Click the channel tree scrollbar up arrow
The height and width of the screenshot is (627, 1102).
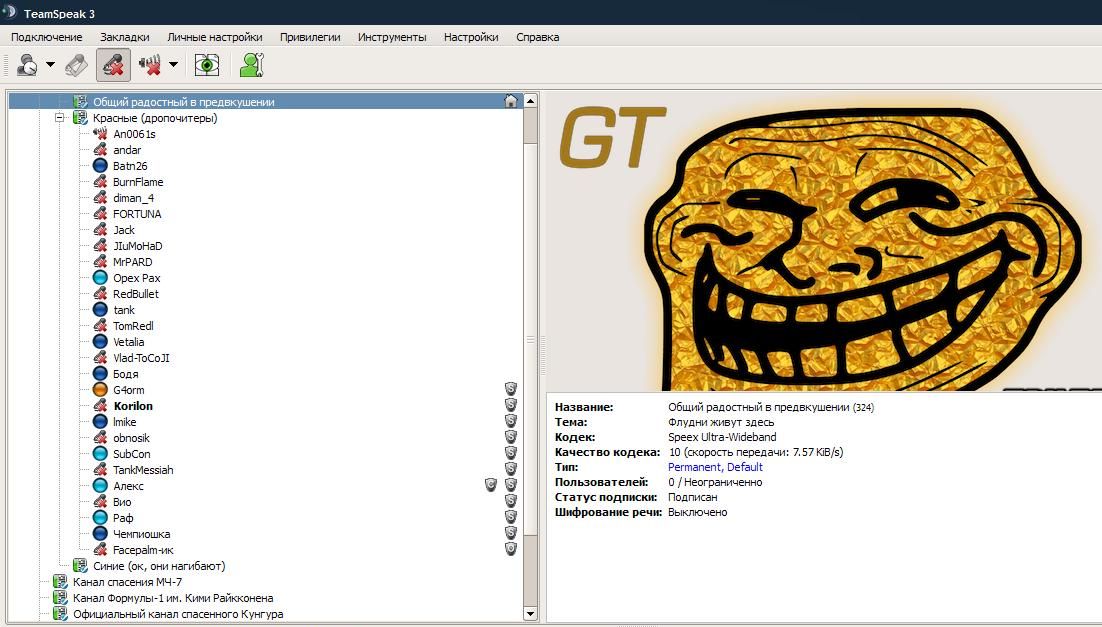click(x=531, y=101)
